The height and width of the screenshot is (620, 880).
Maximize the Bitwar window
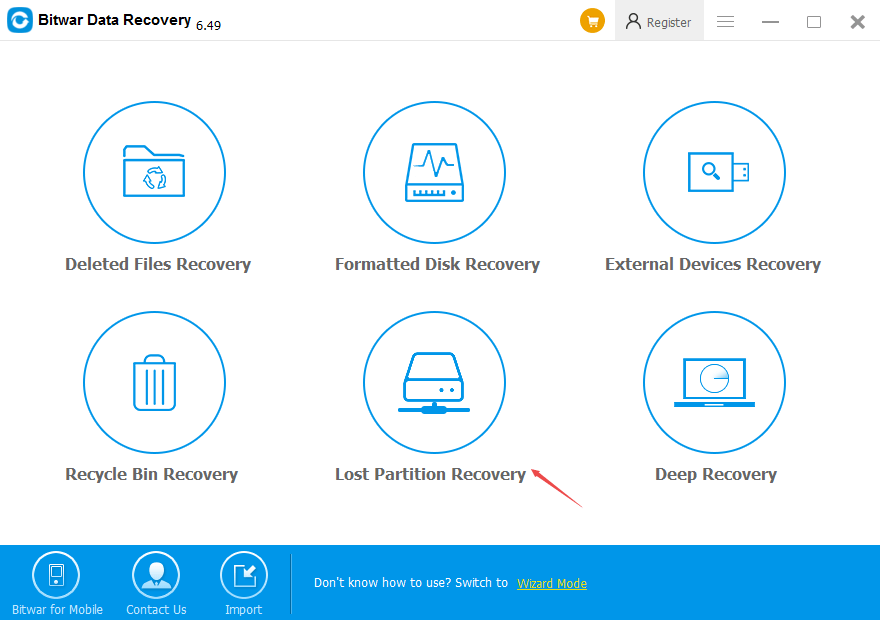click(814, 22)
